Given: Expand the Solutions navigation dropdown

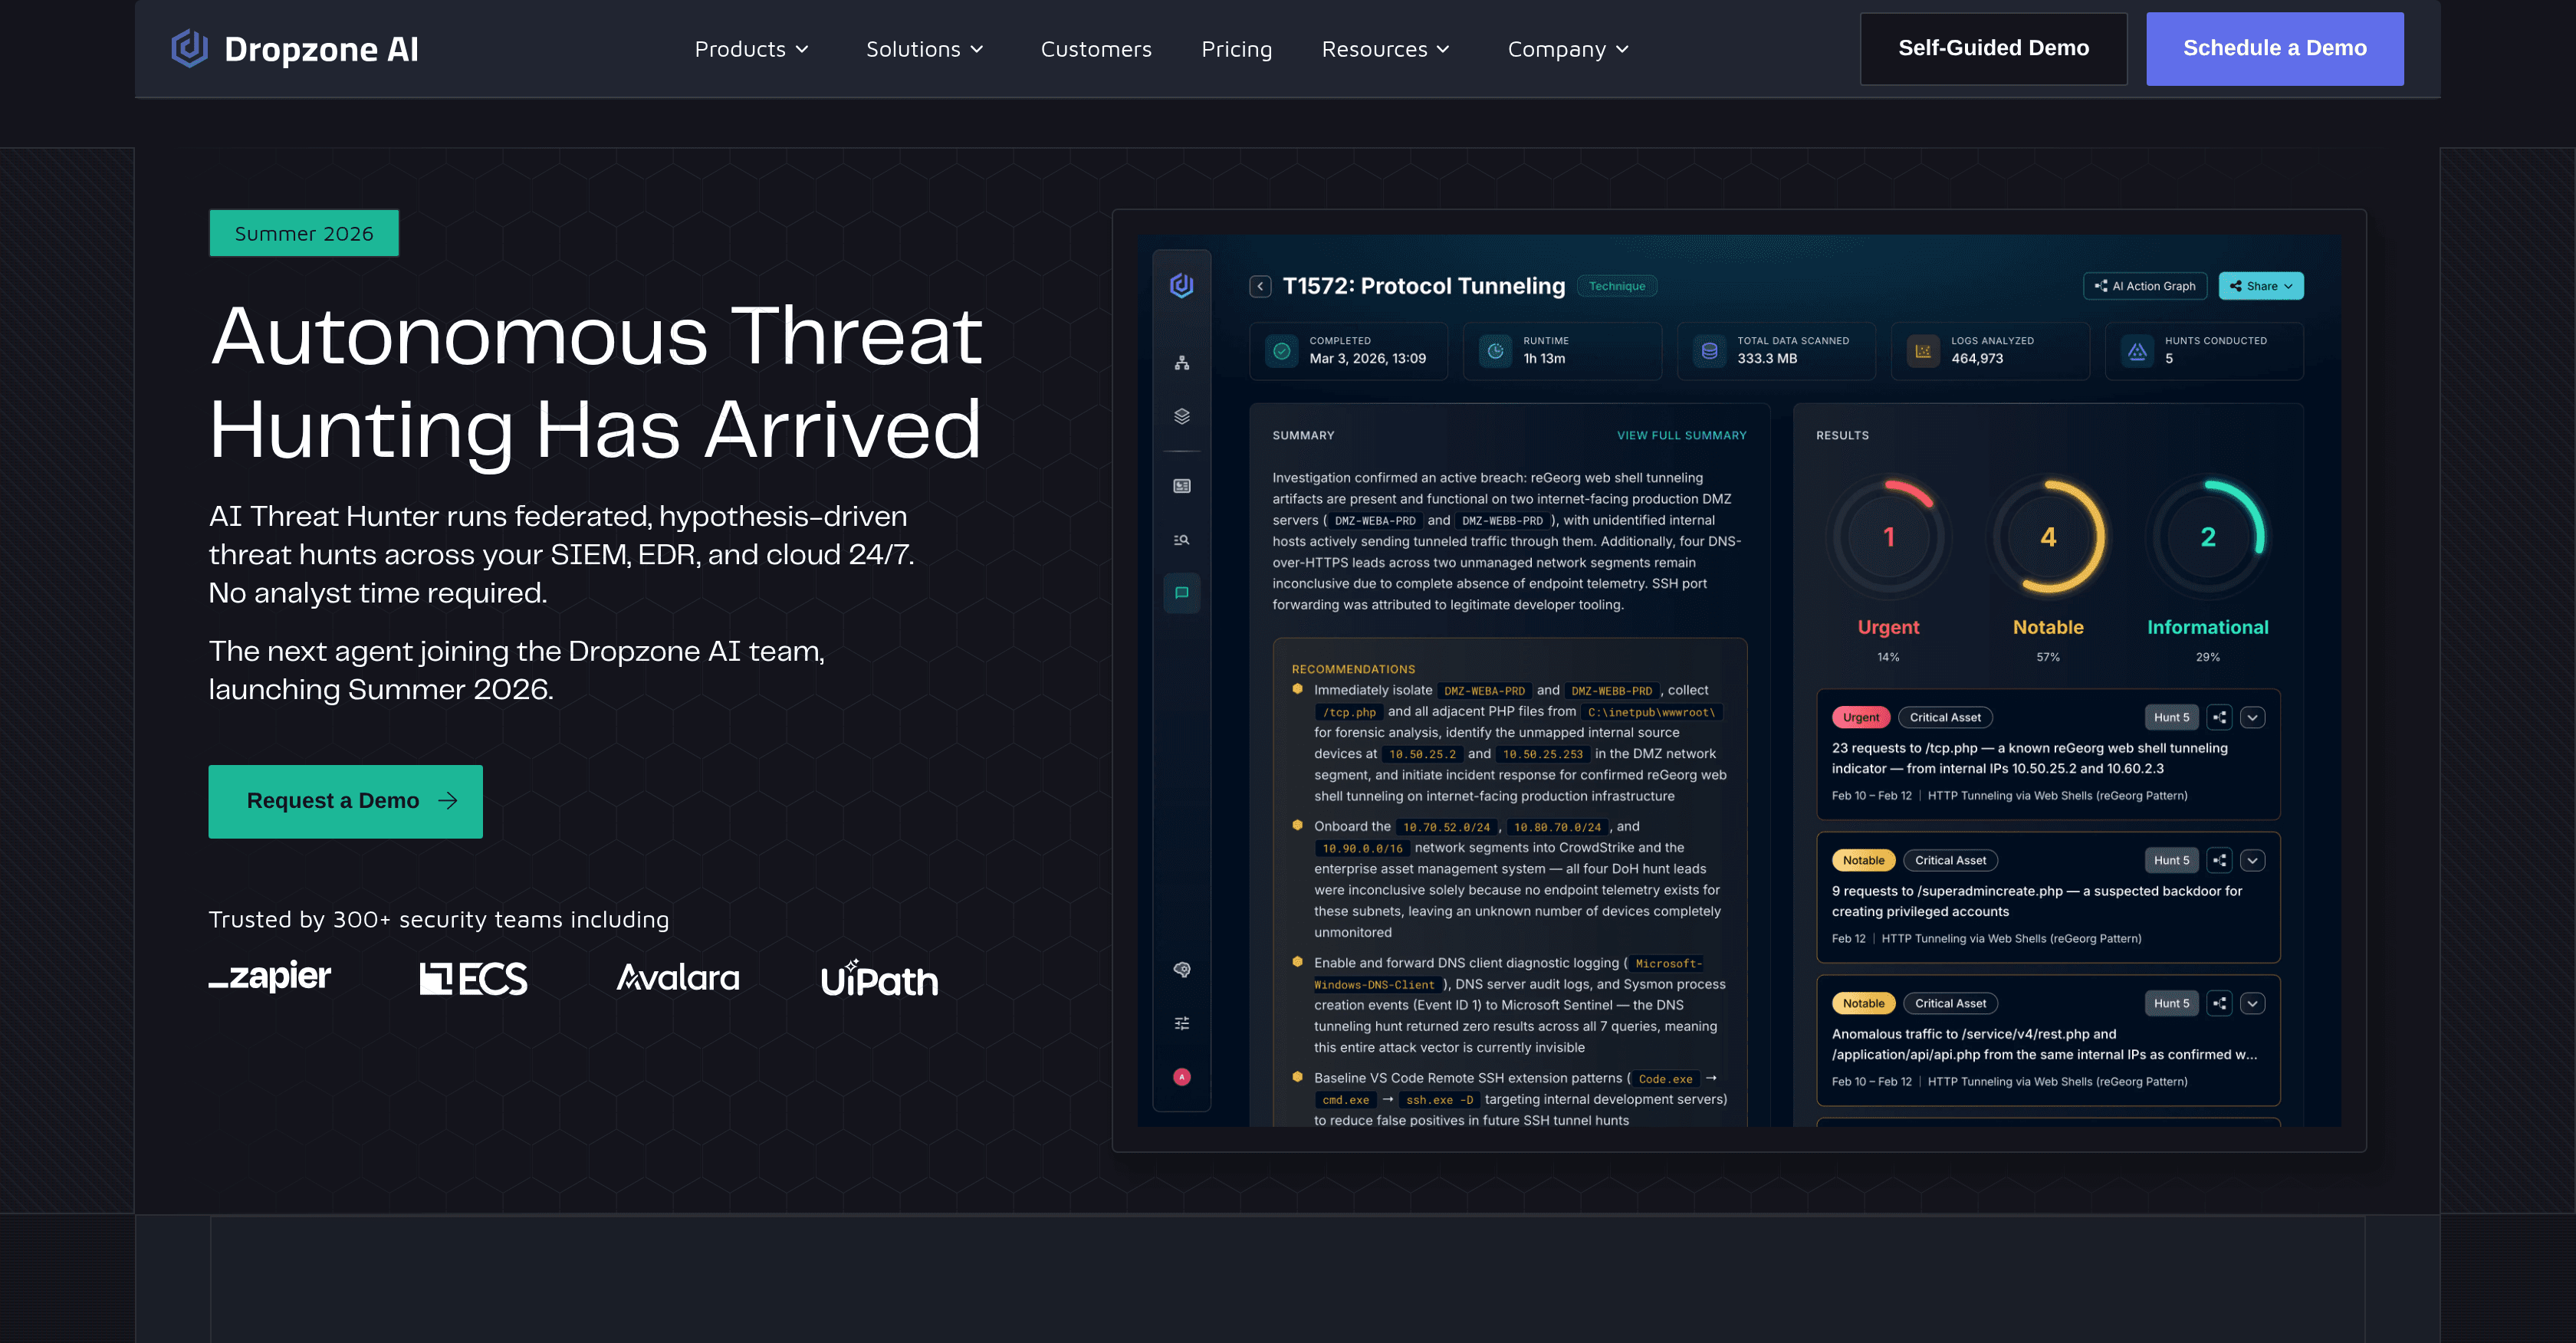Looking at the screenshot, I should click(x=925, y=48).
